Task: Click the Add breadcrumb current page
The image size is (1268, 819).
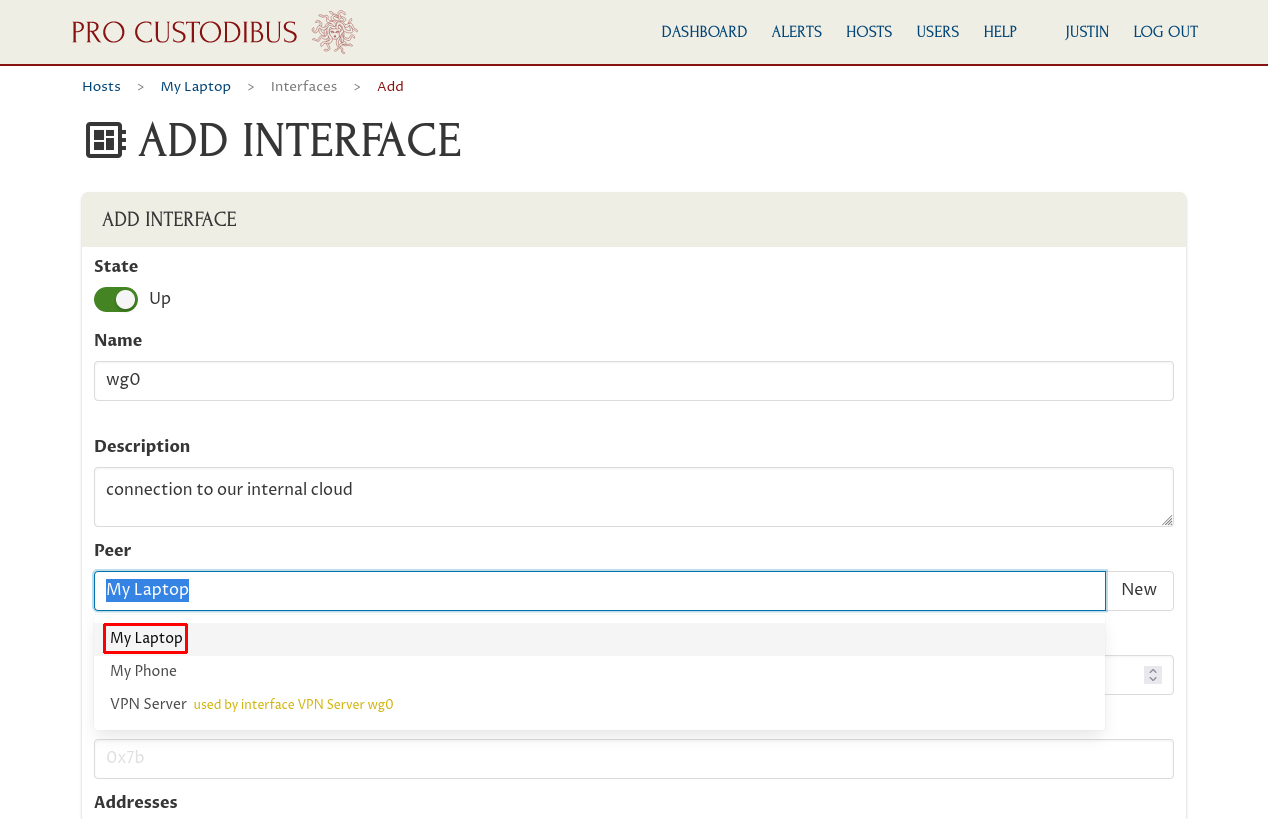Action: point(390,87)
